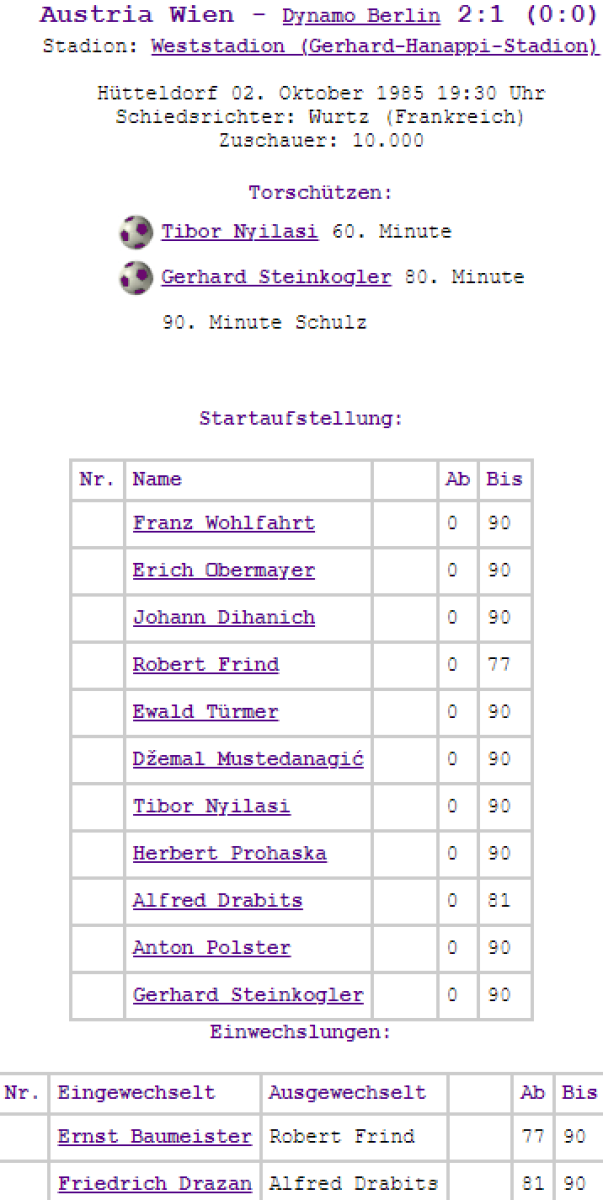603x1200 pixels.
Task: Open goalscorer Gerhard Steinkogler's 80th-minute link
Action: pyautogui.click(x=276, y=277)
